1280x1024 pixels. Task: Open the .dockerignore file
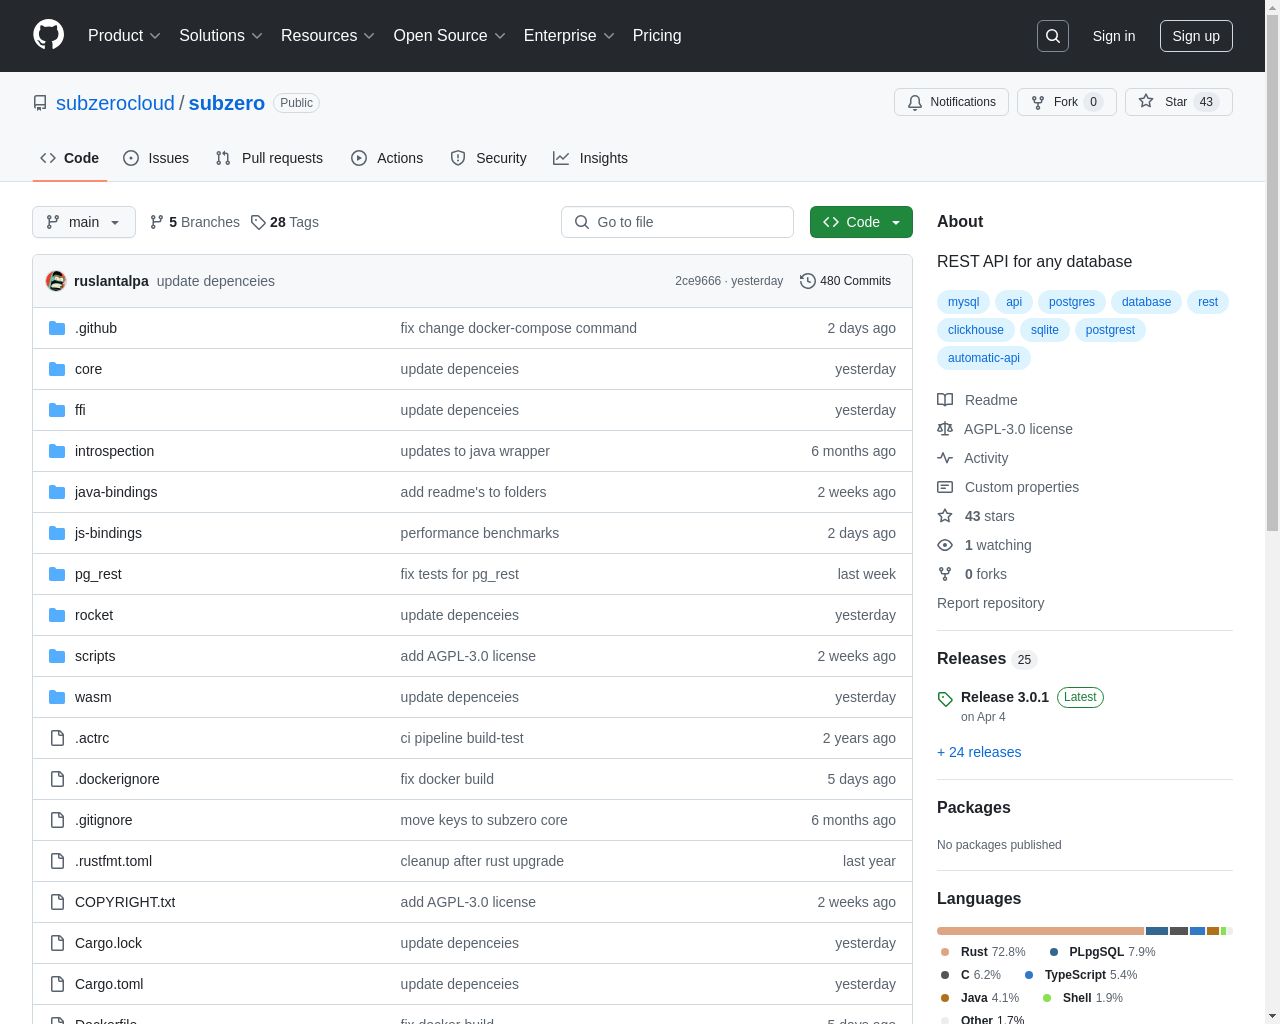pyautogui.click(x=117, y=779)
